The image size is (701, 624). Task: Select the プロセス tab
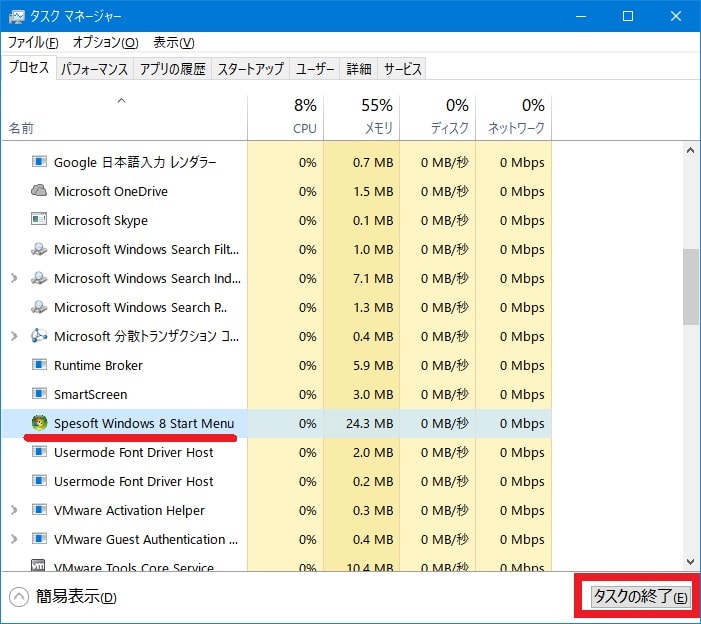[29, 68]
